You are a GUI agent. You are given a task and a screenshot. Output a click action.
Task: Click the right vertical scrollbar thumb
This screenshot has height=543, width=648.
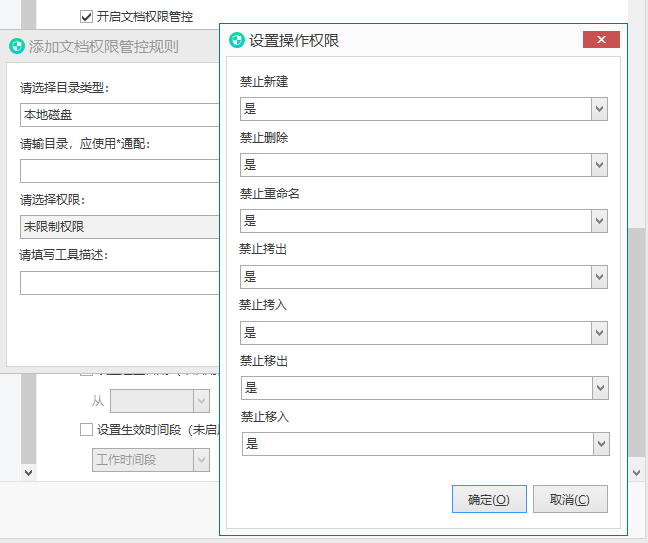tap(636, 342)
